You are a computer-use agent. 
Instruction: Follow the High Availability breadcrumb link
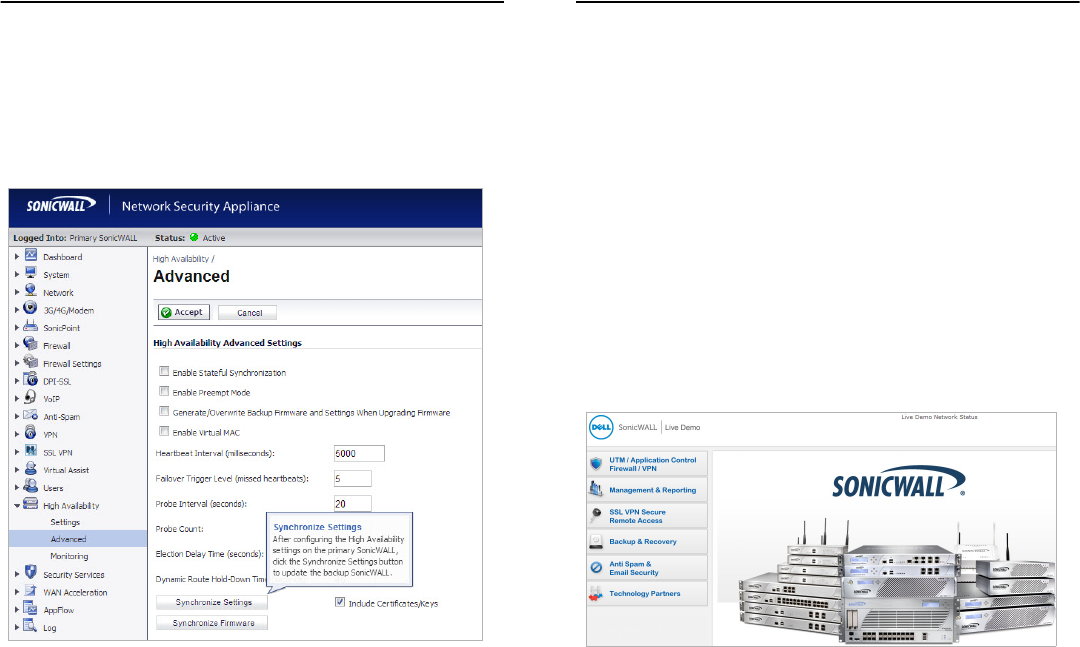tap(180, 259)
